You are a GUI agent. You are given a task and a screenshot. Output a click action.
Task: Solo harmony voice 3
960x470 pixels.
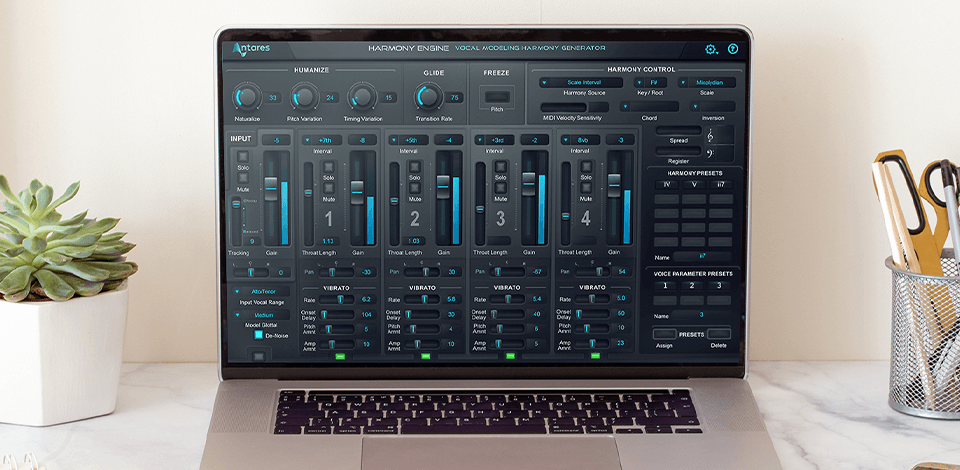500,166
